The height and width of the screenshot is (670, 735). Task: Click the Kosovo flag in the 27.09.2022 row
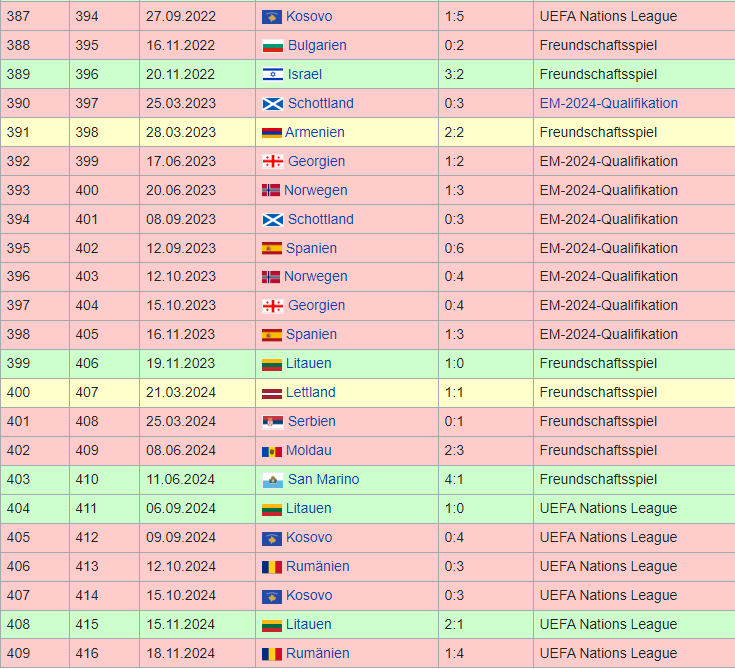pos(271,17)
